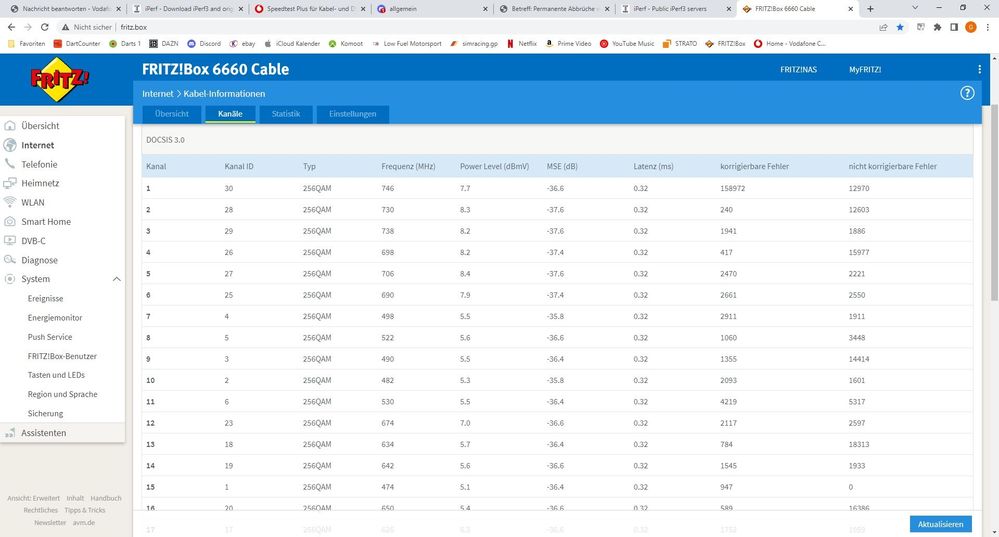Open the FRITZ!Box bookmark

[x=725, y=44]
